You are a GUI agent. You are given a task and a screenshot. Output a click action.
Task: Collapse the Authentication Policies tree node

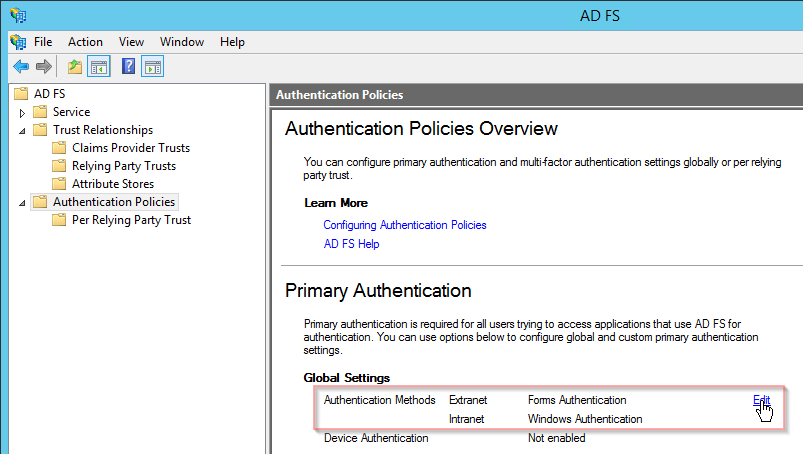coord(22,203)
